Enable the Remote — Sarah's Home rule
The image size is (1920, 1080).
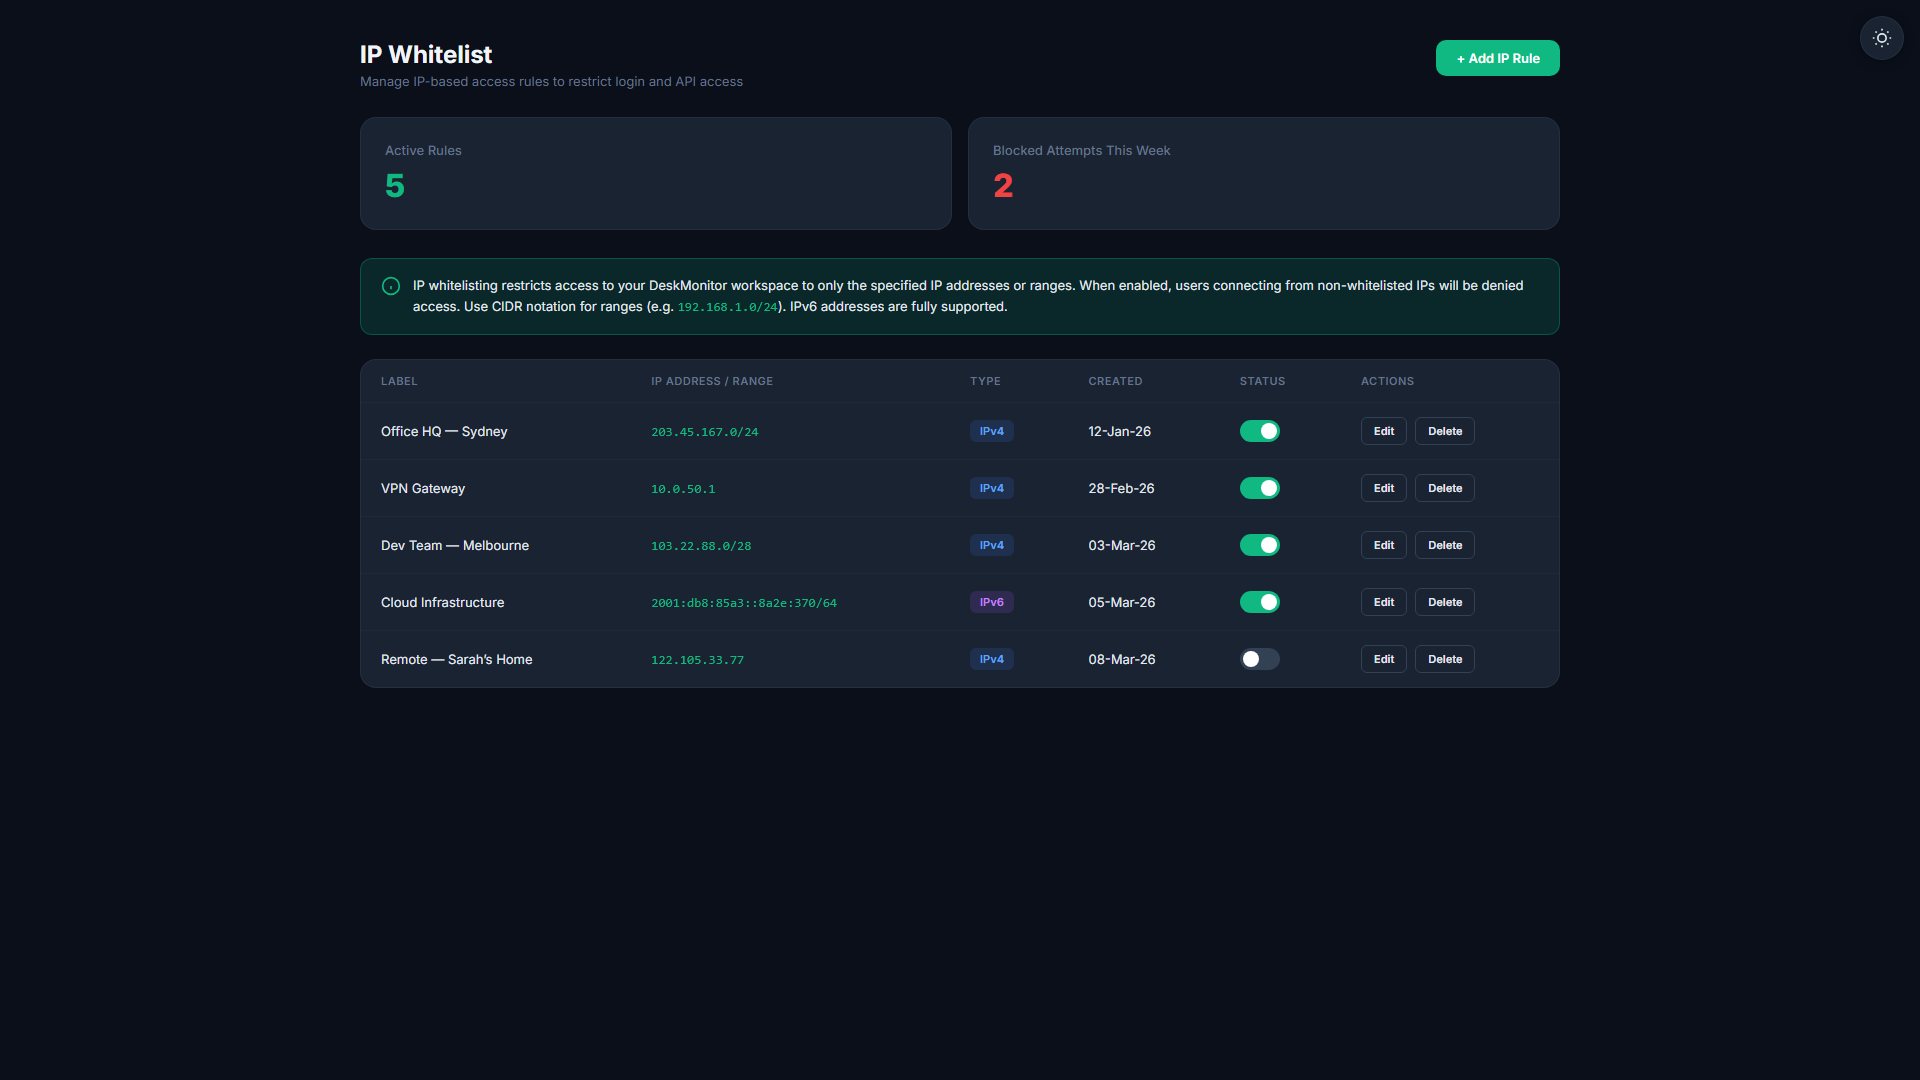tap(1259, 659)
